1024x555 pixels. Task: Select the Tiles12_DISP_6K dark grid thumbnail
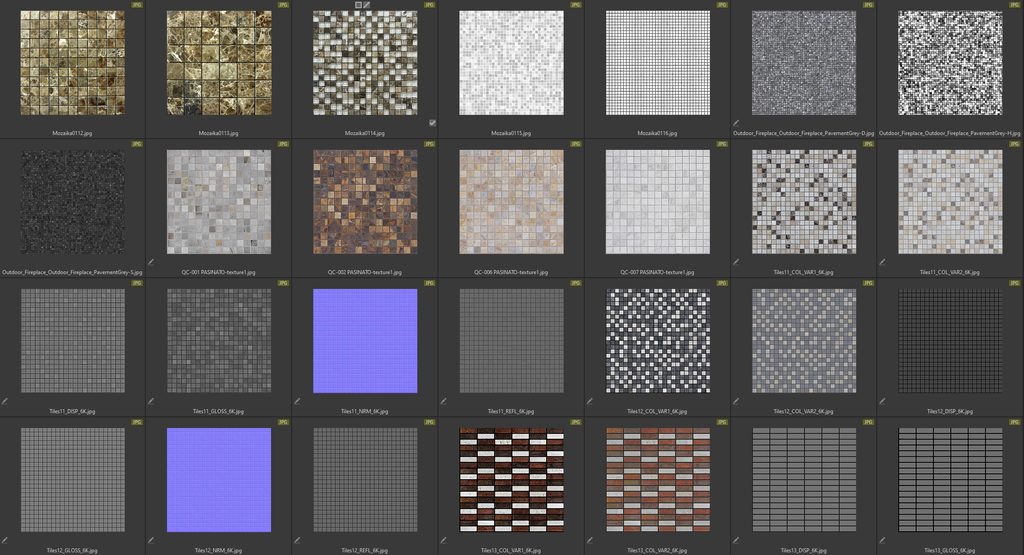(x=950, y=341)
